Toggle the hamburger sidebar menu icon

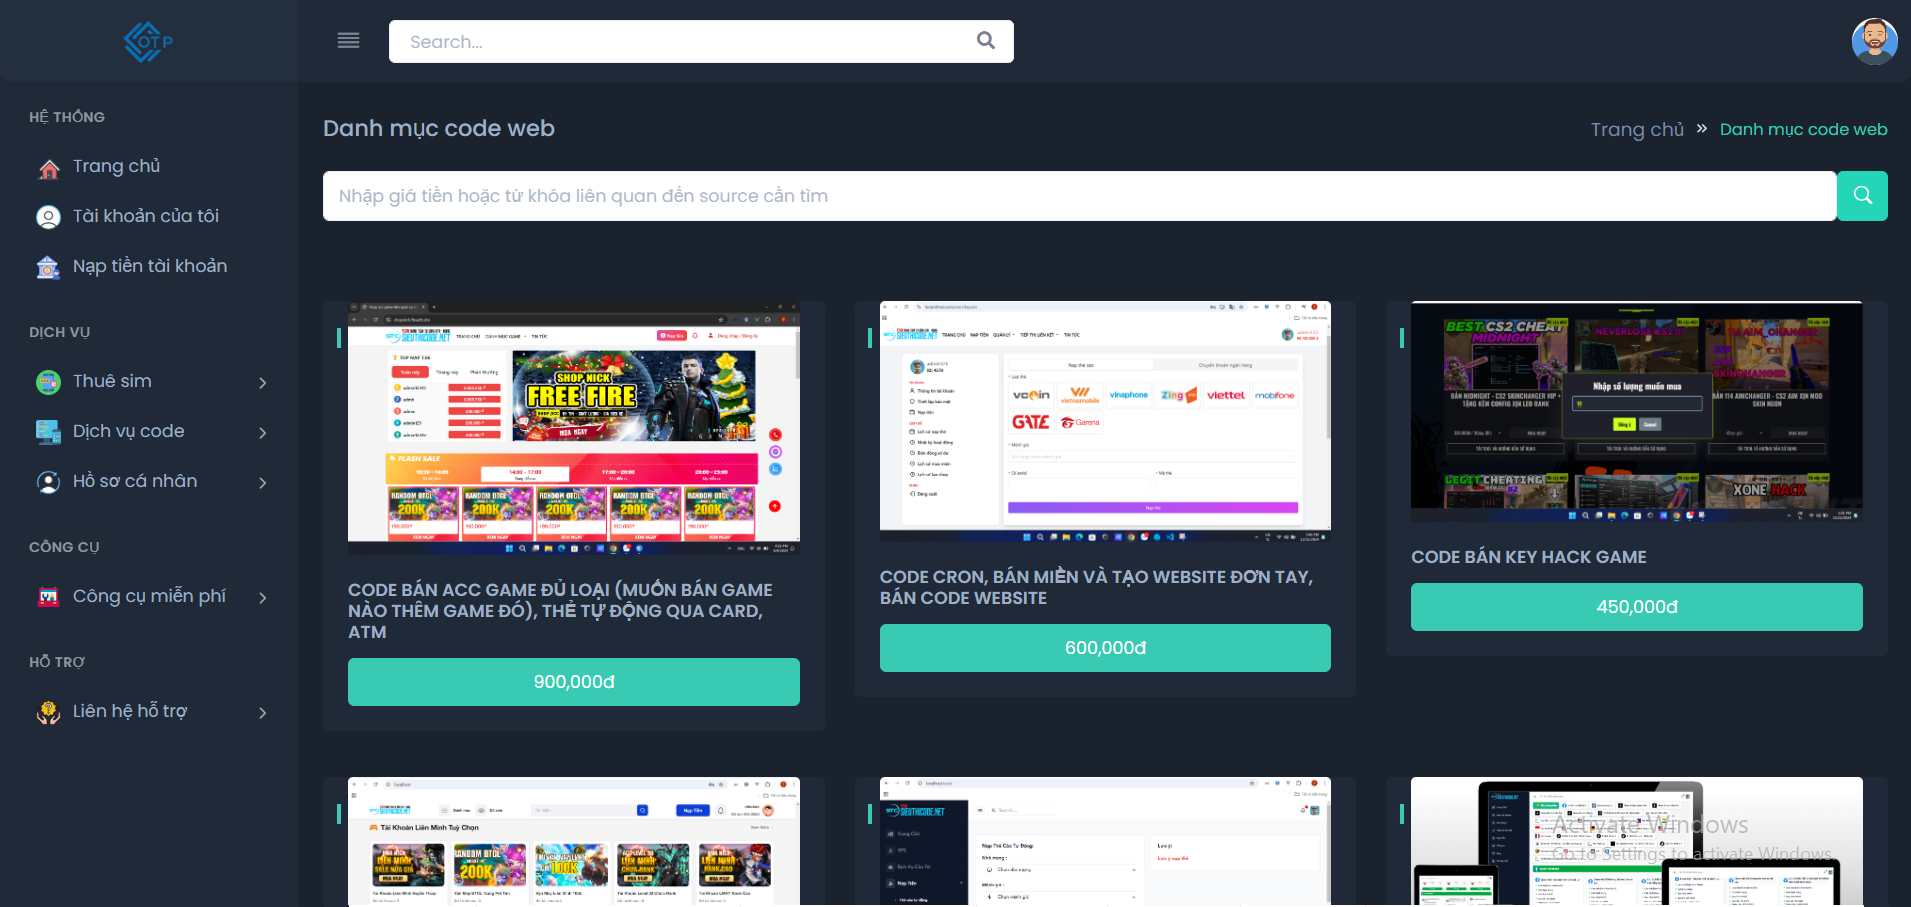coord(348,41)
